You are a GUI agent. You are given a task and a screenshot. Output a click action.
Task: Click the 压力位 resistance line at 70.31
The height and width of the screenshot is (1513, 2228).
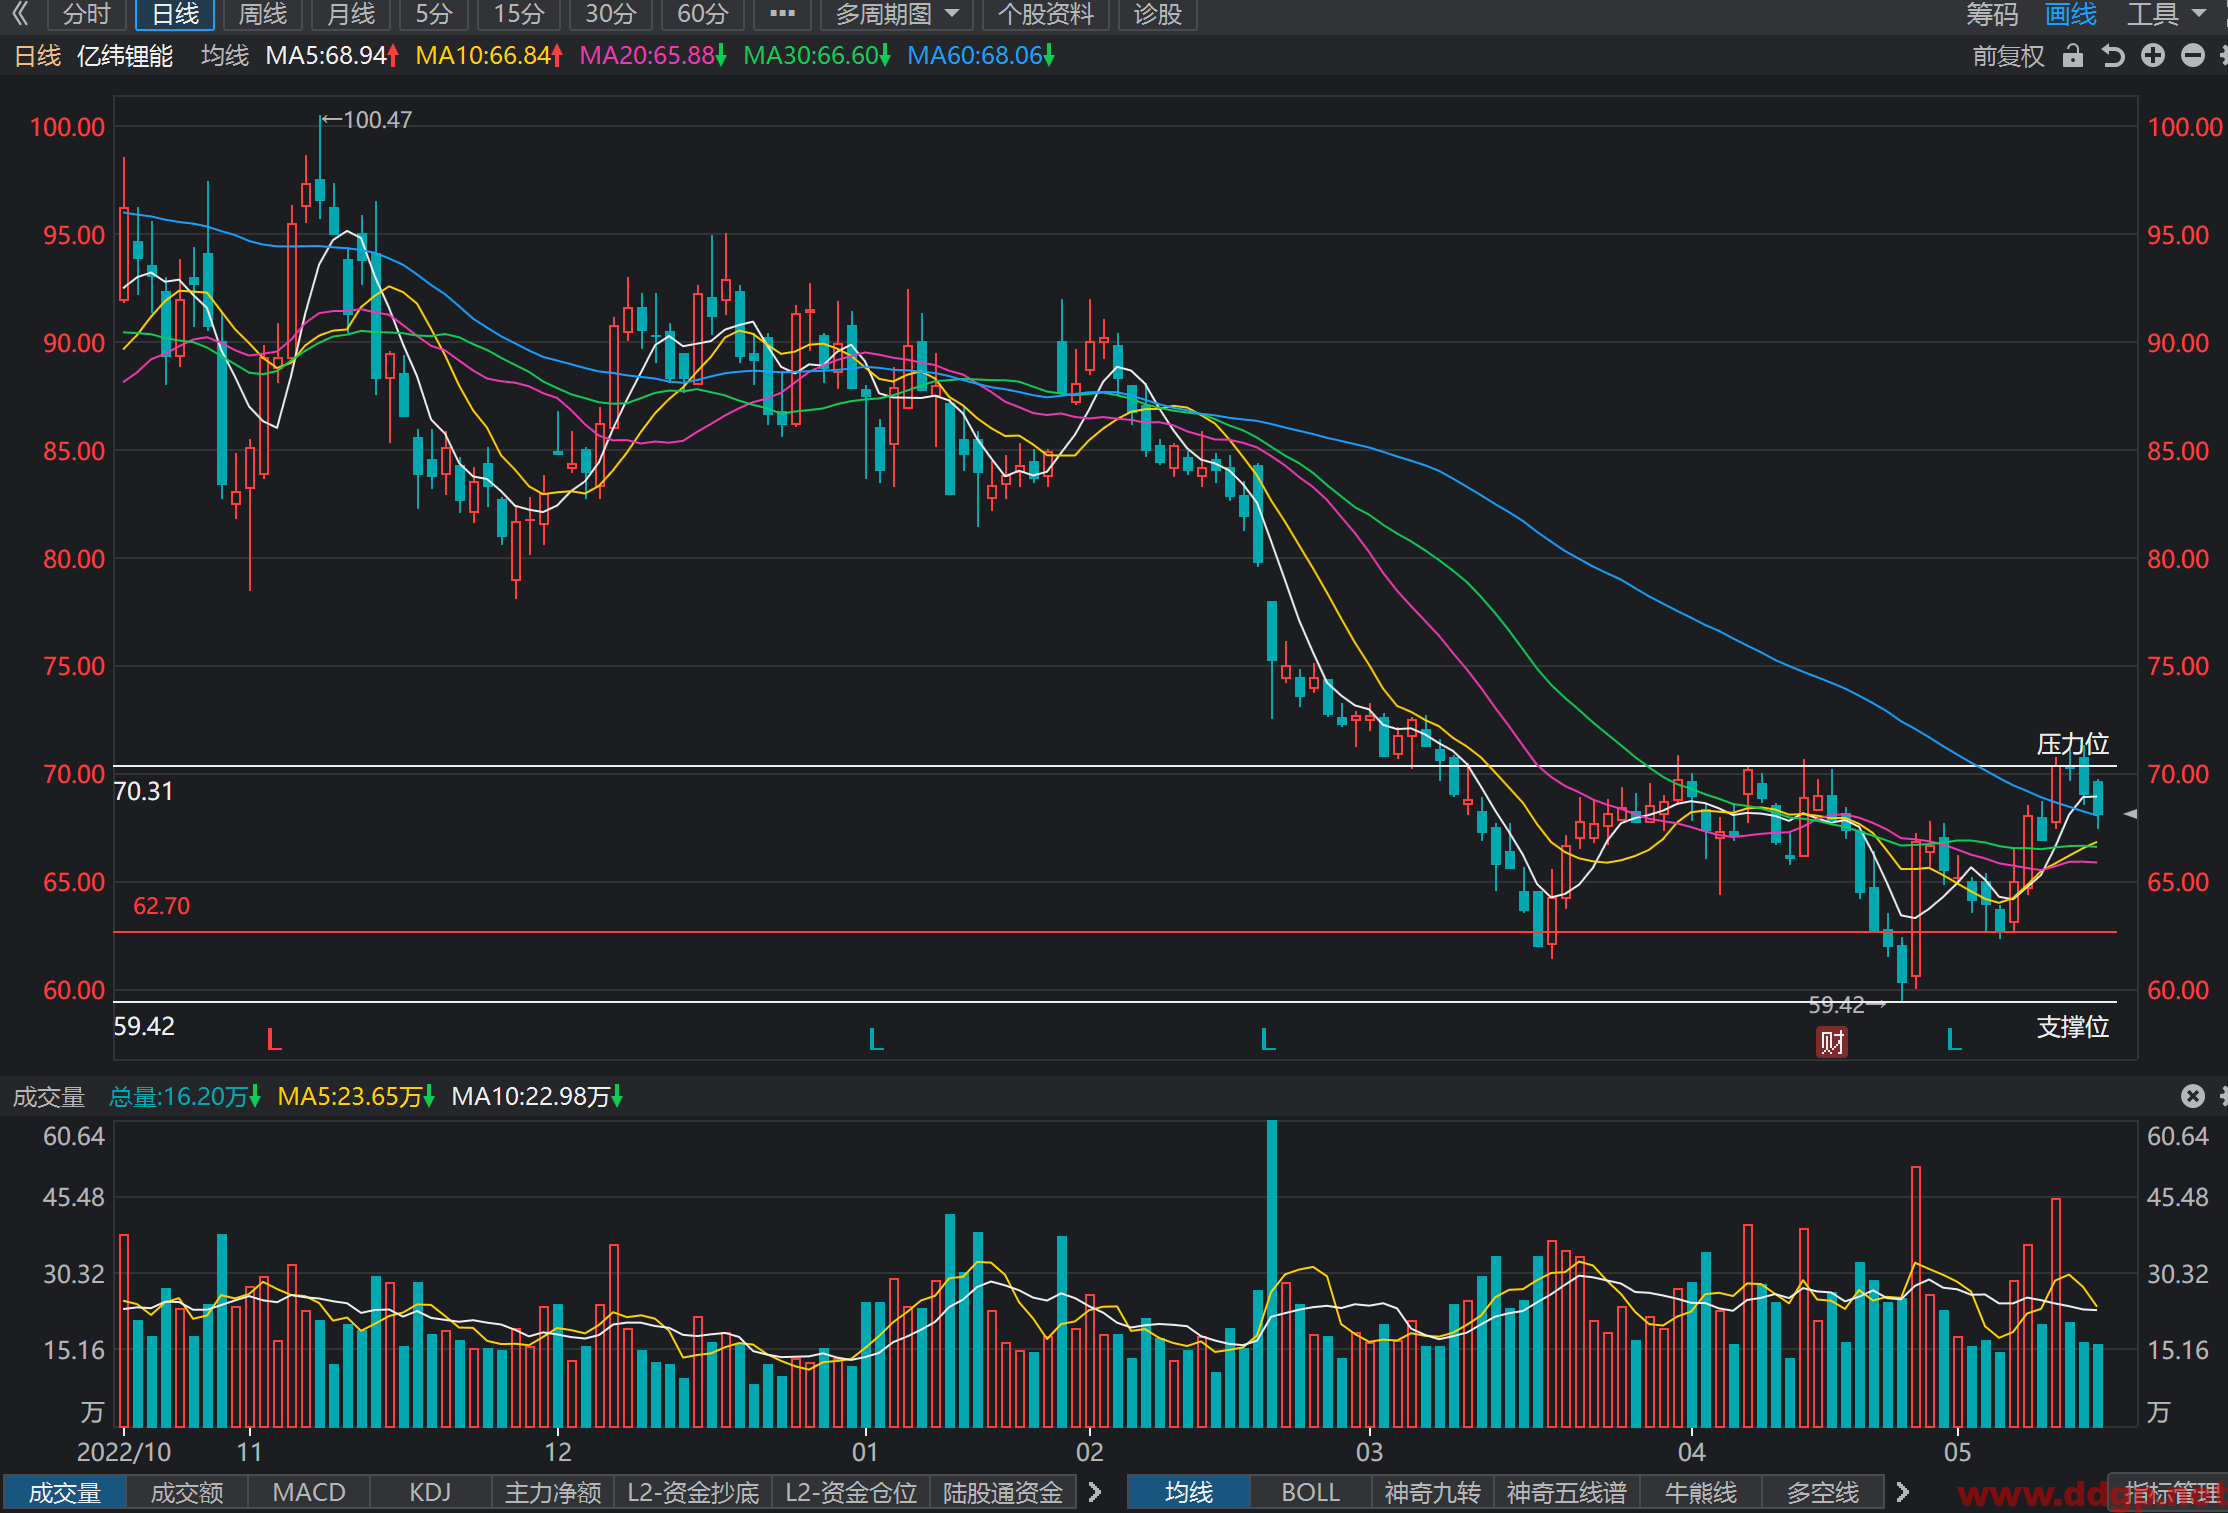1115,766
